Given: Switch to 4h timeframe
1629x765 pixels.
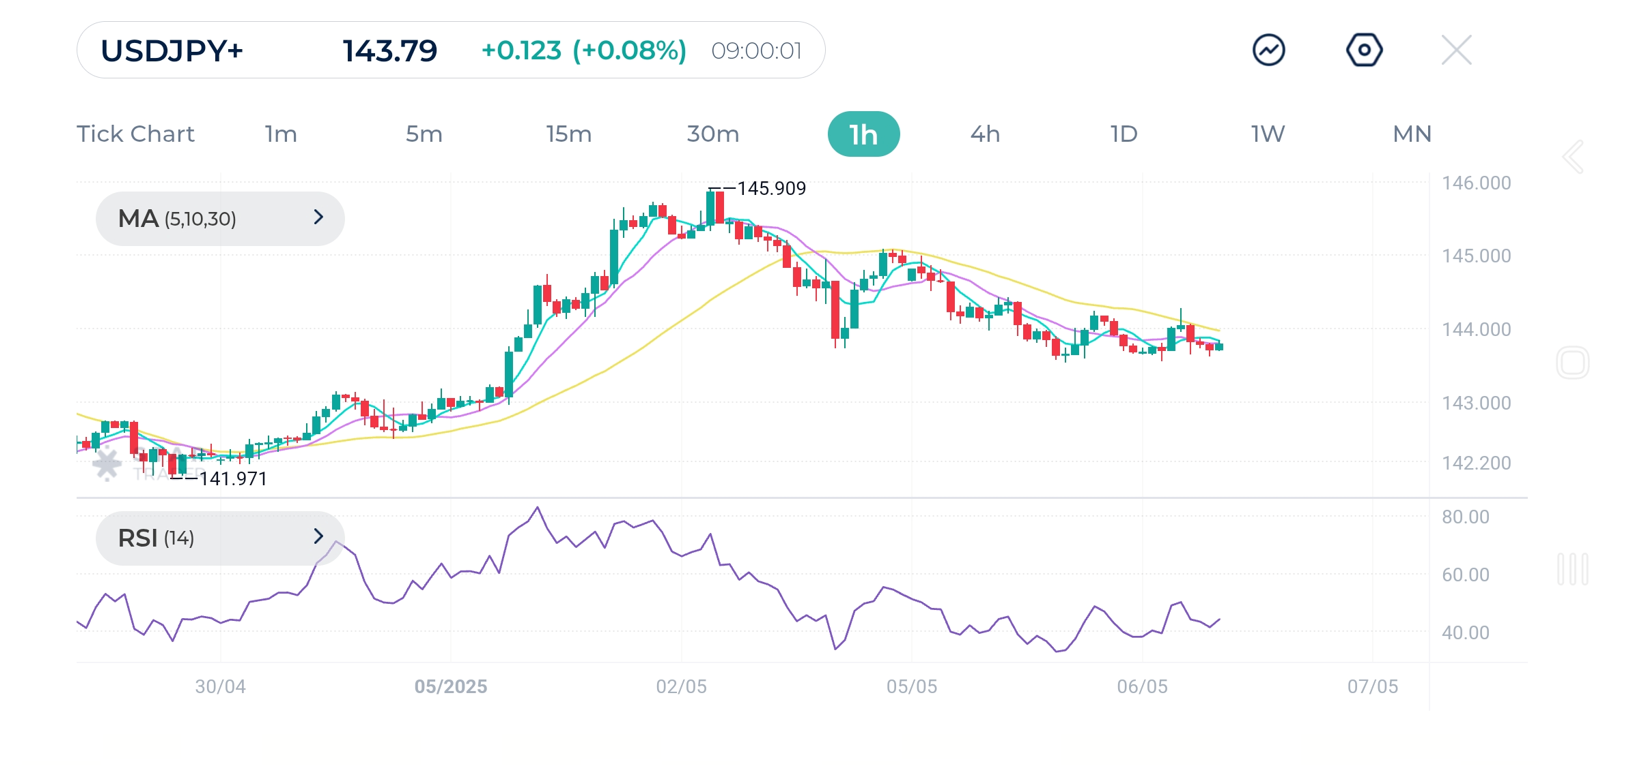Looking at the screenshot, I should (x=985, y=134).
